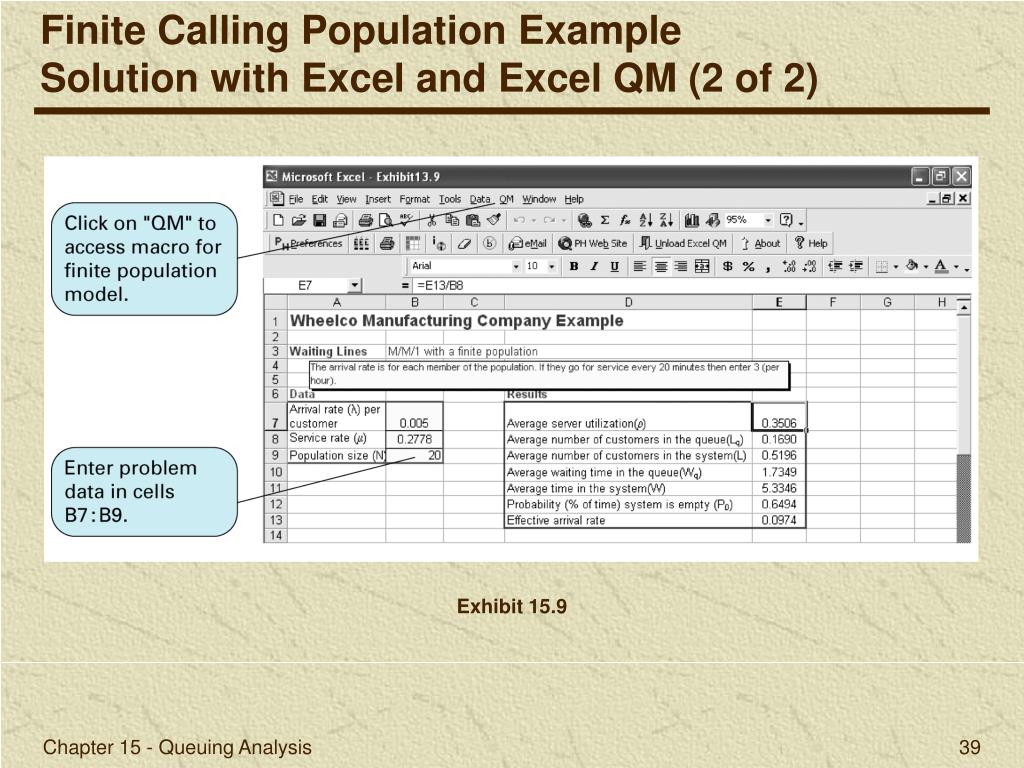Select the Format Painter brush icon
The image size is (1024, 768).
click(x=494, y=220)
